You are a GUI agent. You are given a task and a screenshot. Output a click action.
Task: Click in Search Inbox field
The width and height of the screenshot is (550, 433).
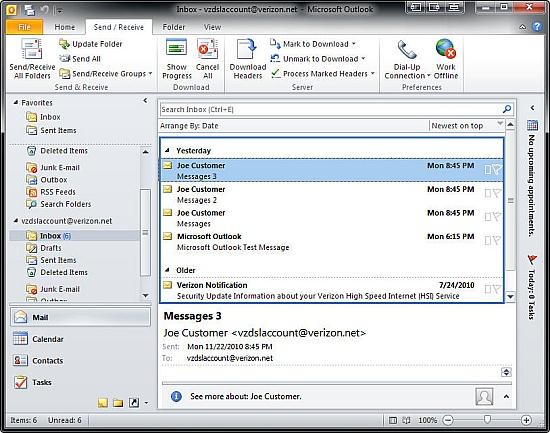(x=330, y=109)
